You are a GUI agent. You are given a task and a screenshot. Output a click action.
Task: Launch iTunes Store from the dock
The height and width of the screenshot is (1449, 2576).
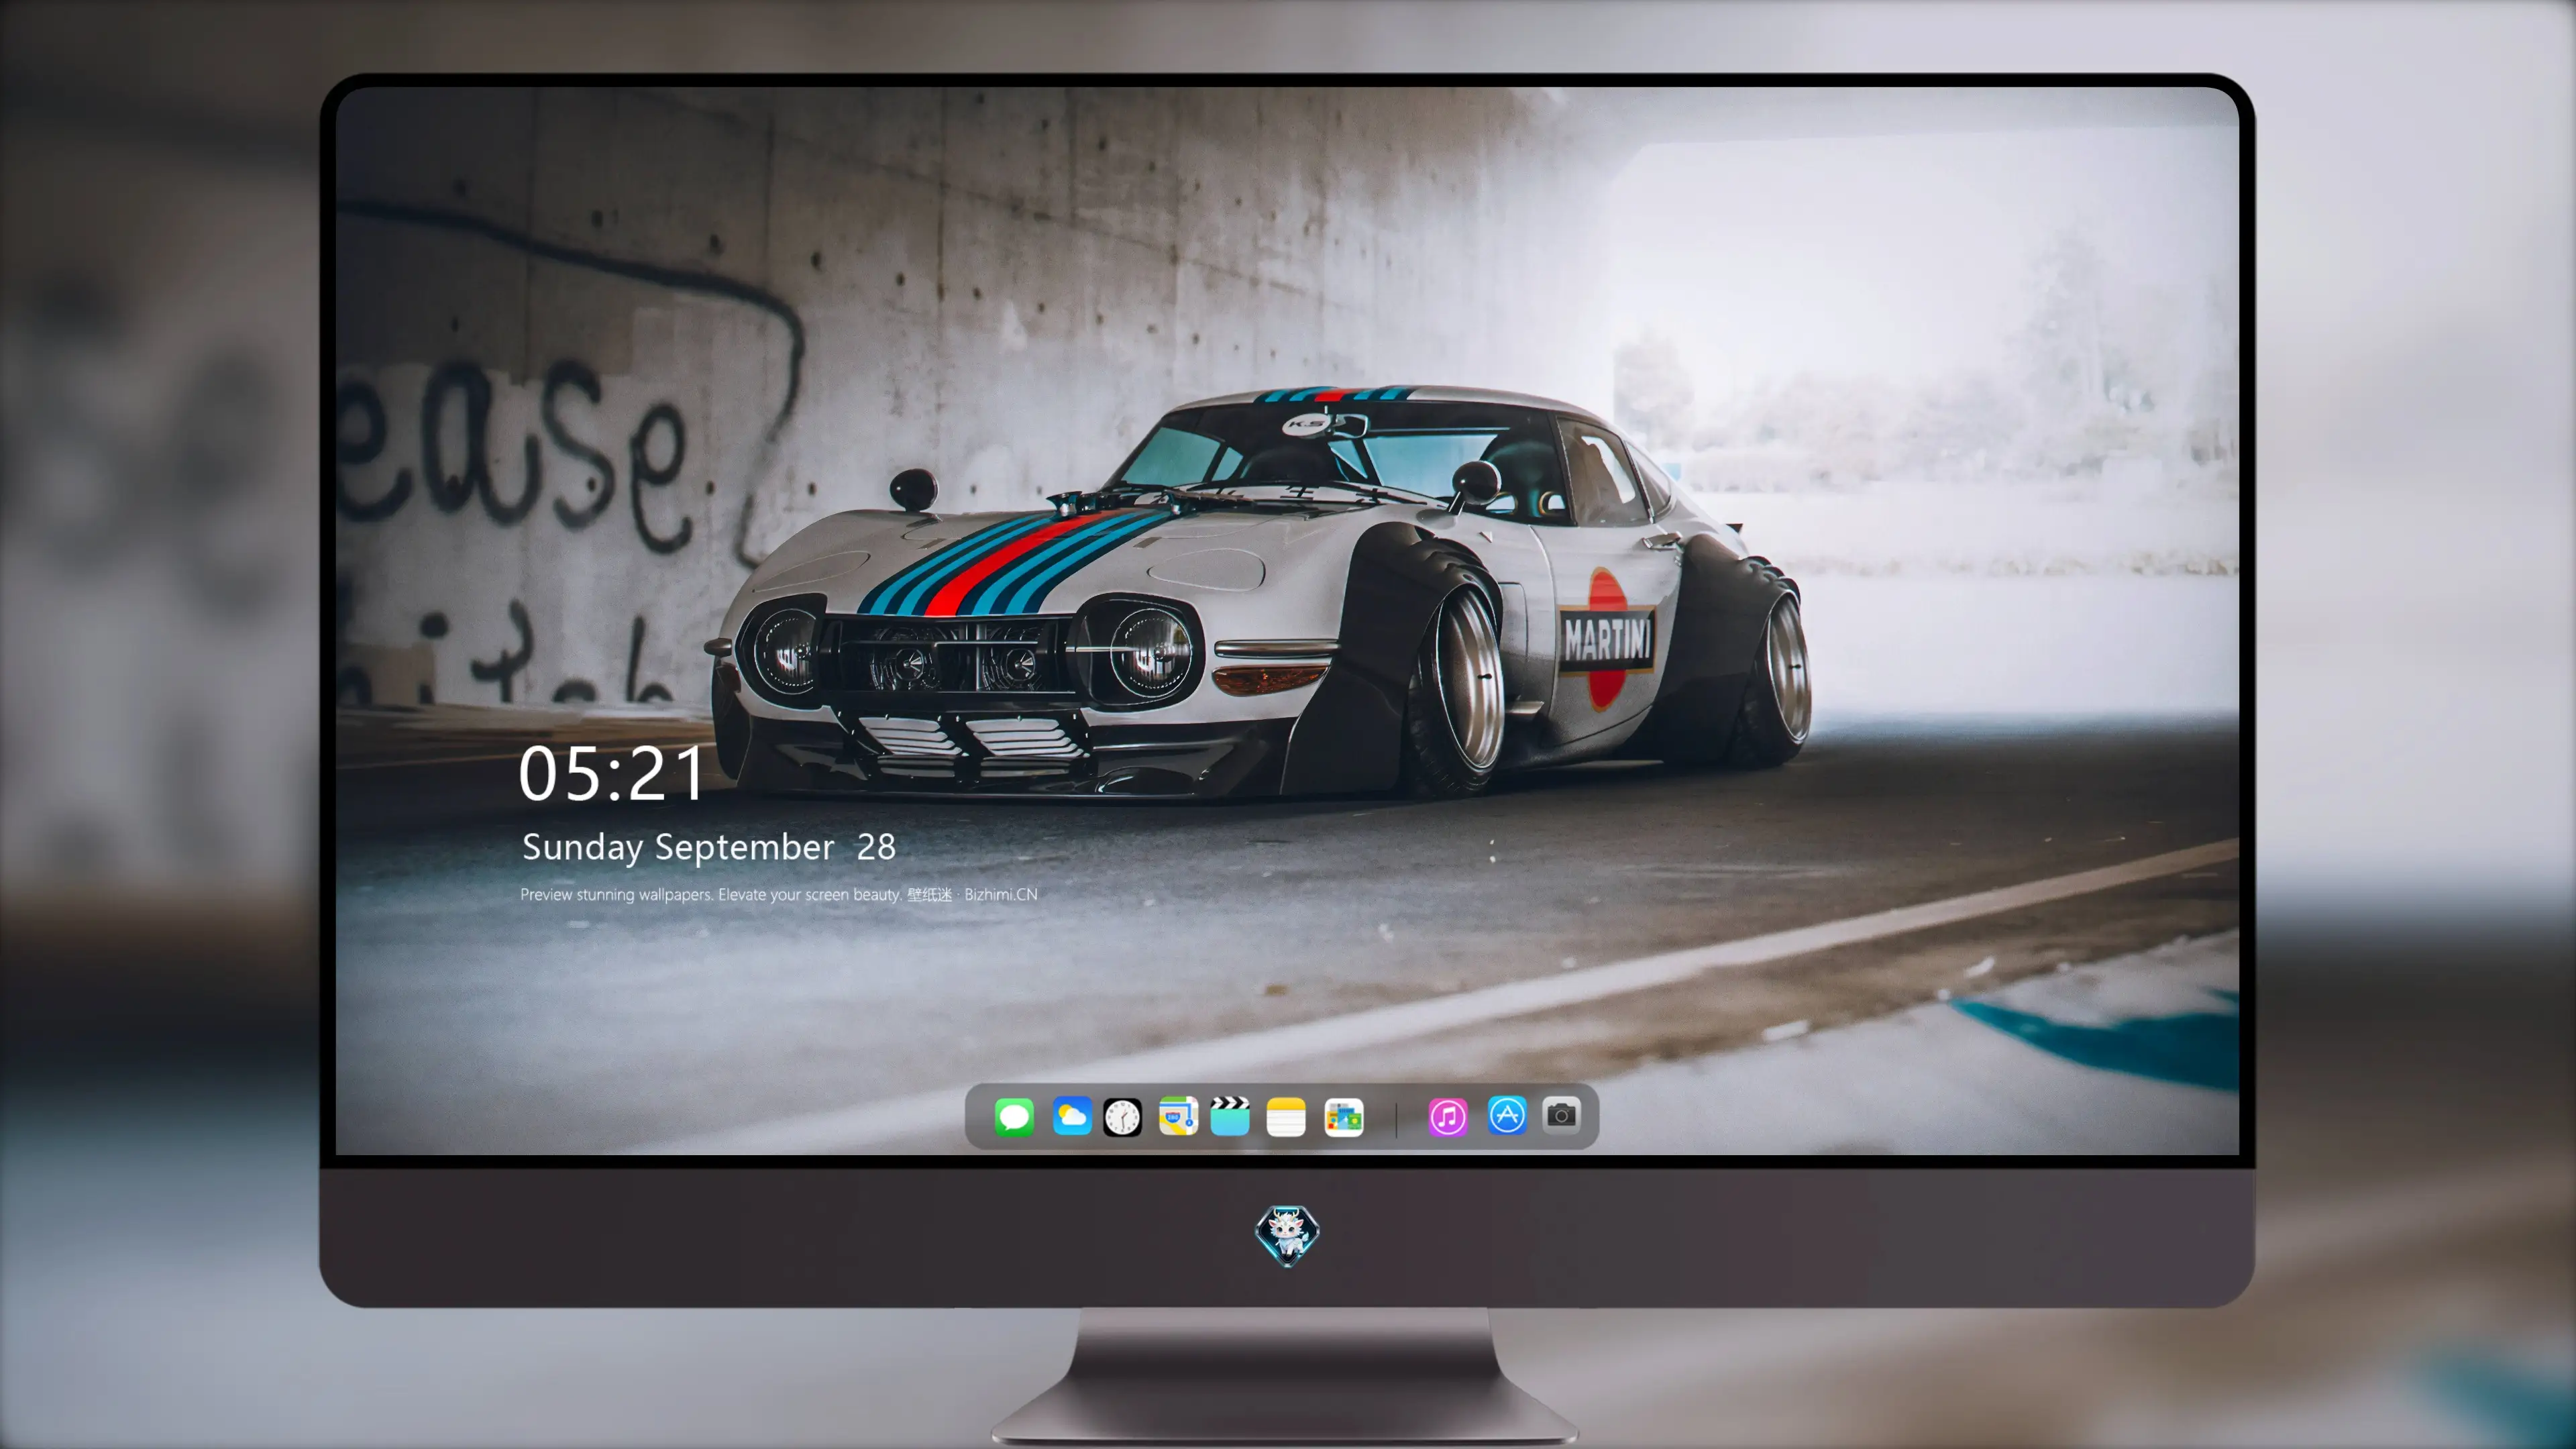point(1448,1117)
